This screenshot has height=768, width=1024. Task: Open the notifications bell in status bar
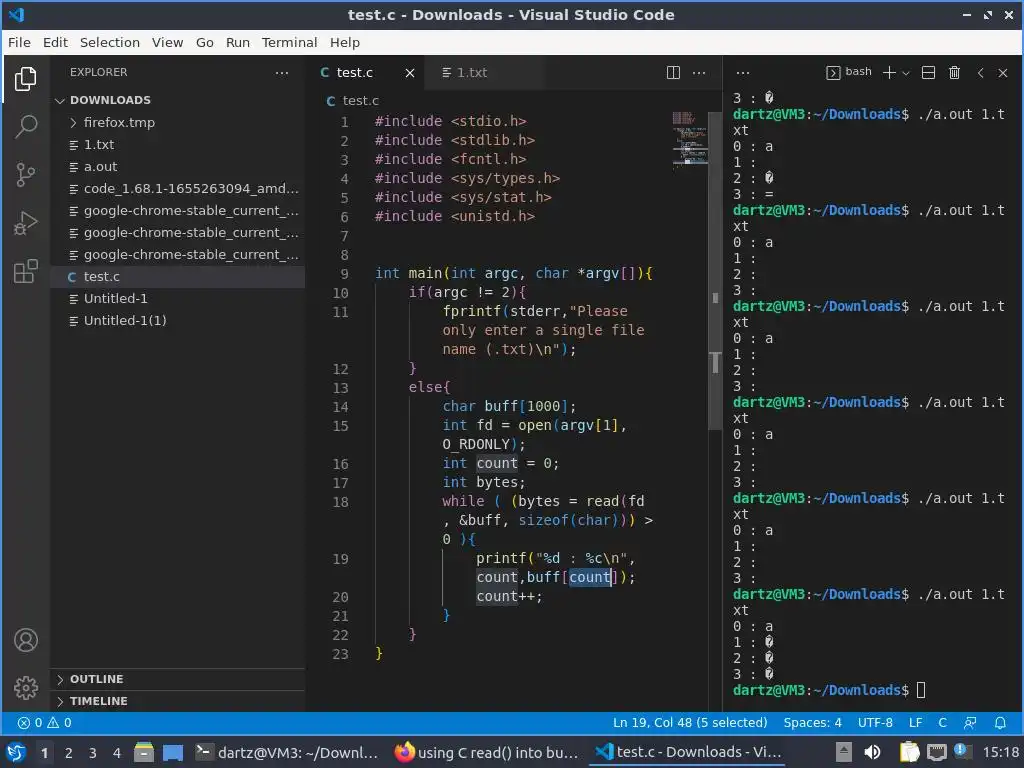(x=1000, y=722)
